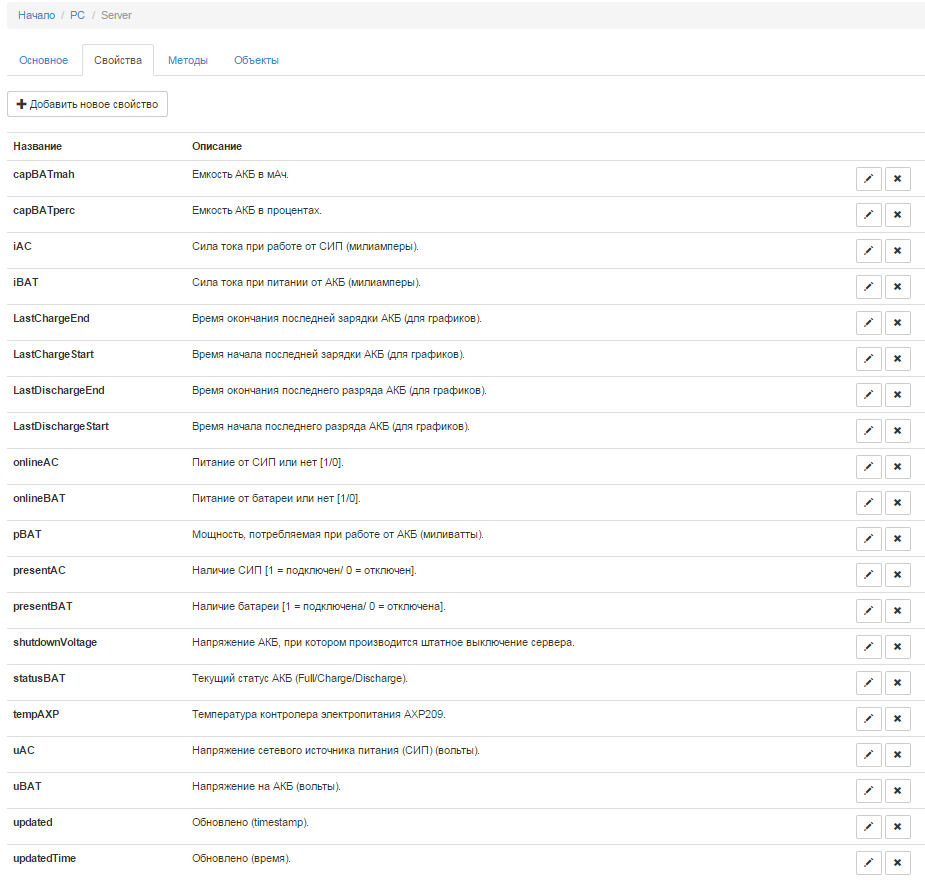Click the pencil edit icon for capBATmah
Screen dimensions: 925x886
(x=869, y=179)
